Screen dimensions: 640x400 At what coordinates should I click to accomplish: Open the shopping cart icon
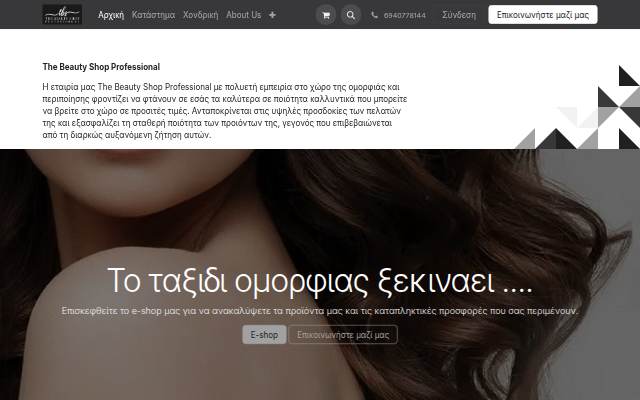(x=326, y=15)
